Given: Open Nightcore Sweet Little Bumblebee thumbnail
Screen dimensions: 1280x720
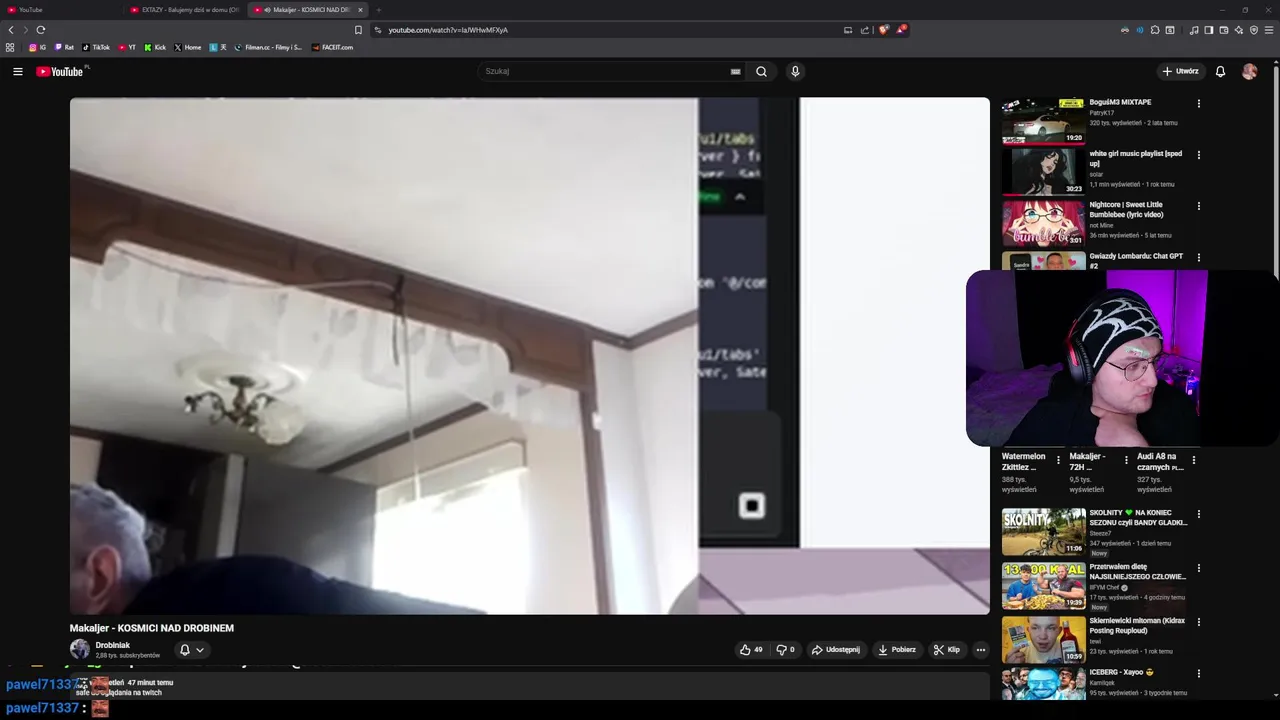Looking at the screenshot, I should click(1043, 222).
